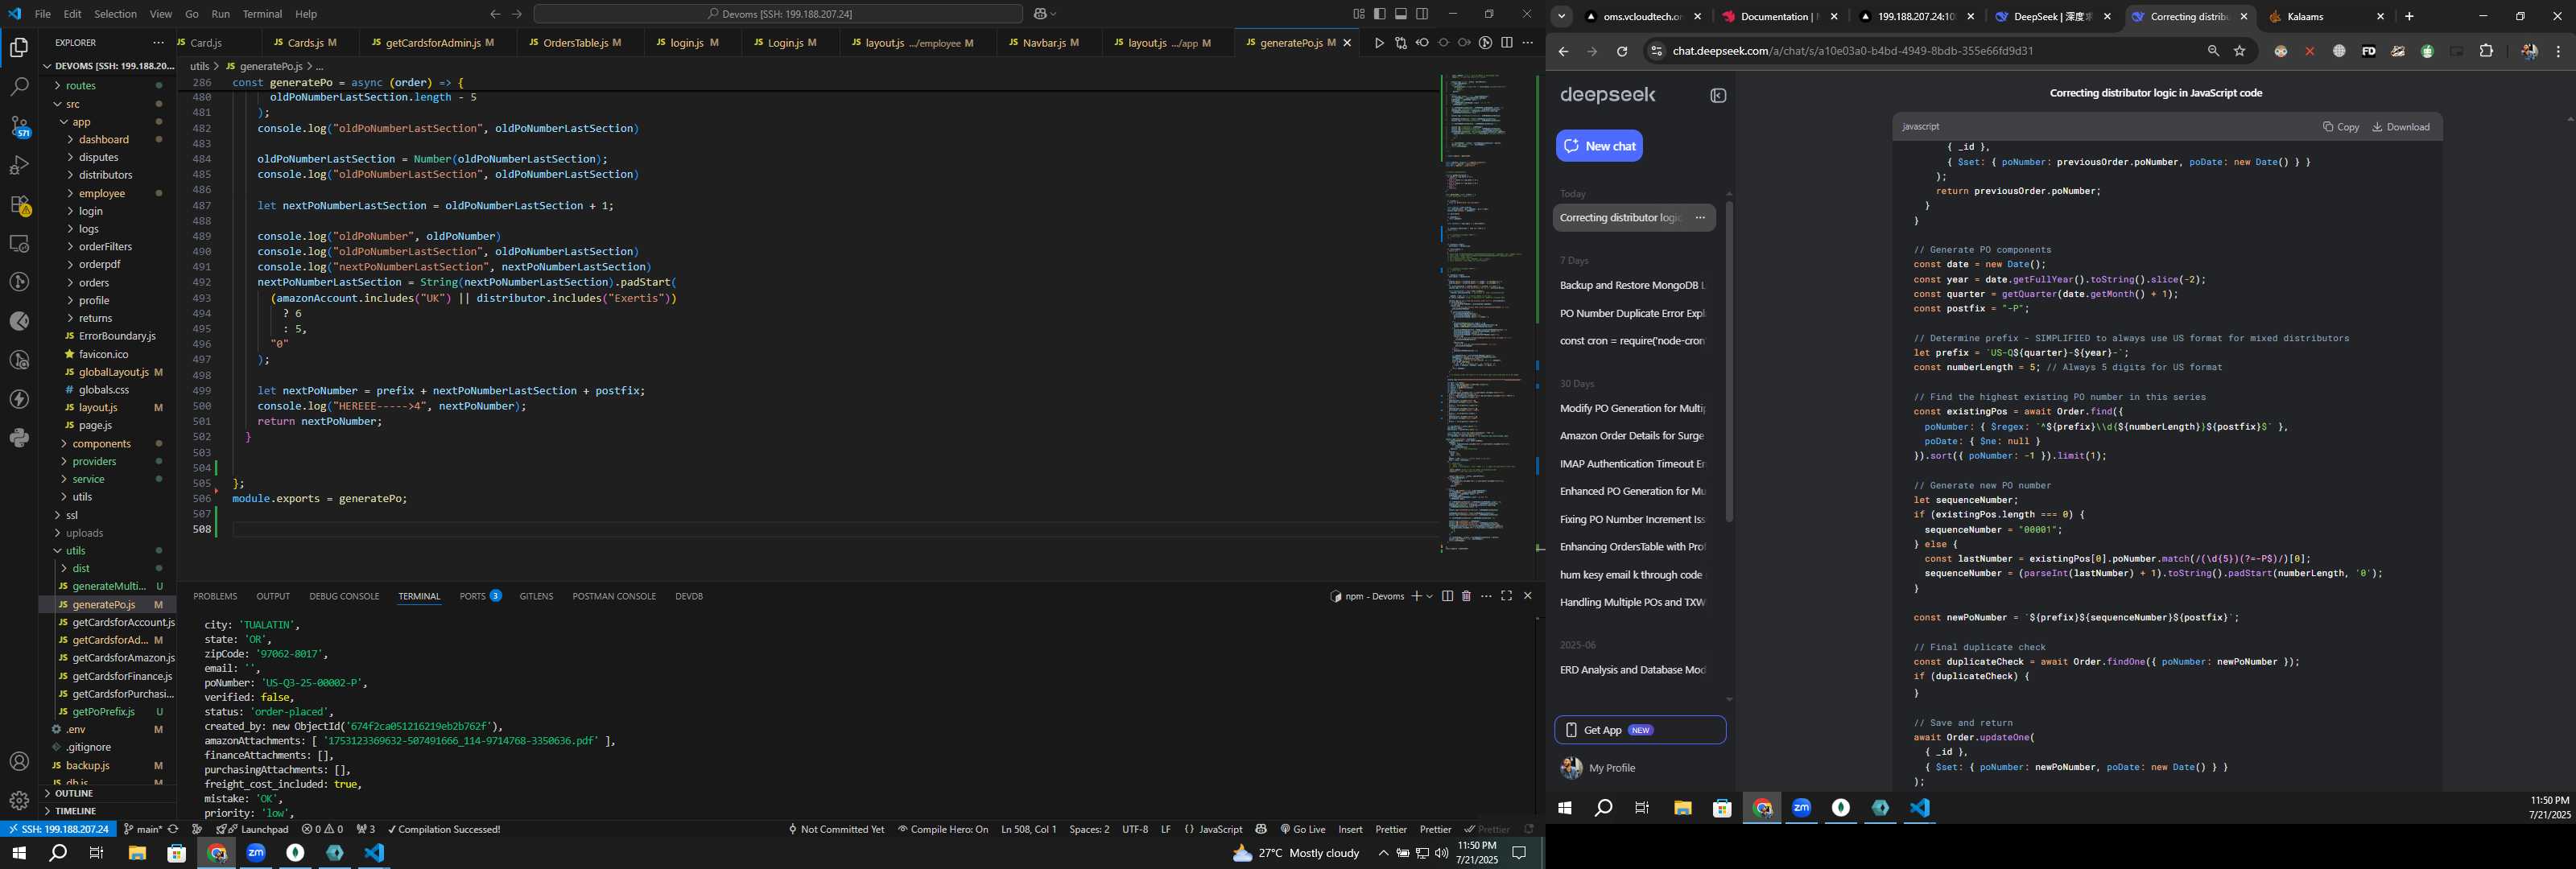Click Zoom icon in the VS Code window taskbar
The image size is (2576, 869).
256,853
